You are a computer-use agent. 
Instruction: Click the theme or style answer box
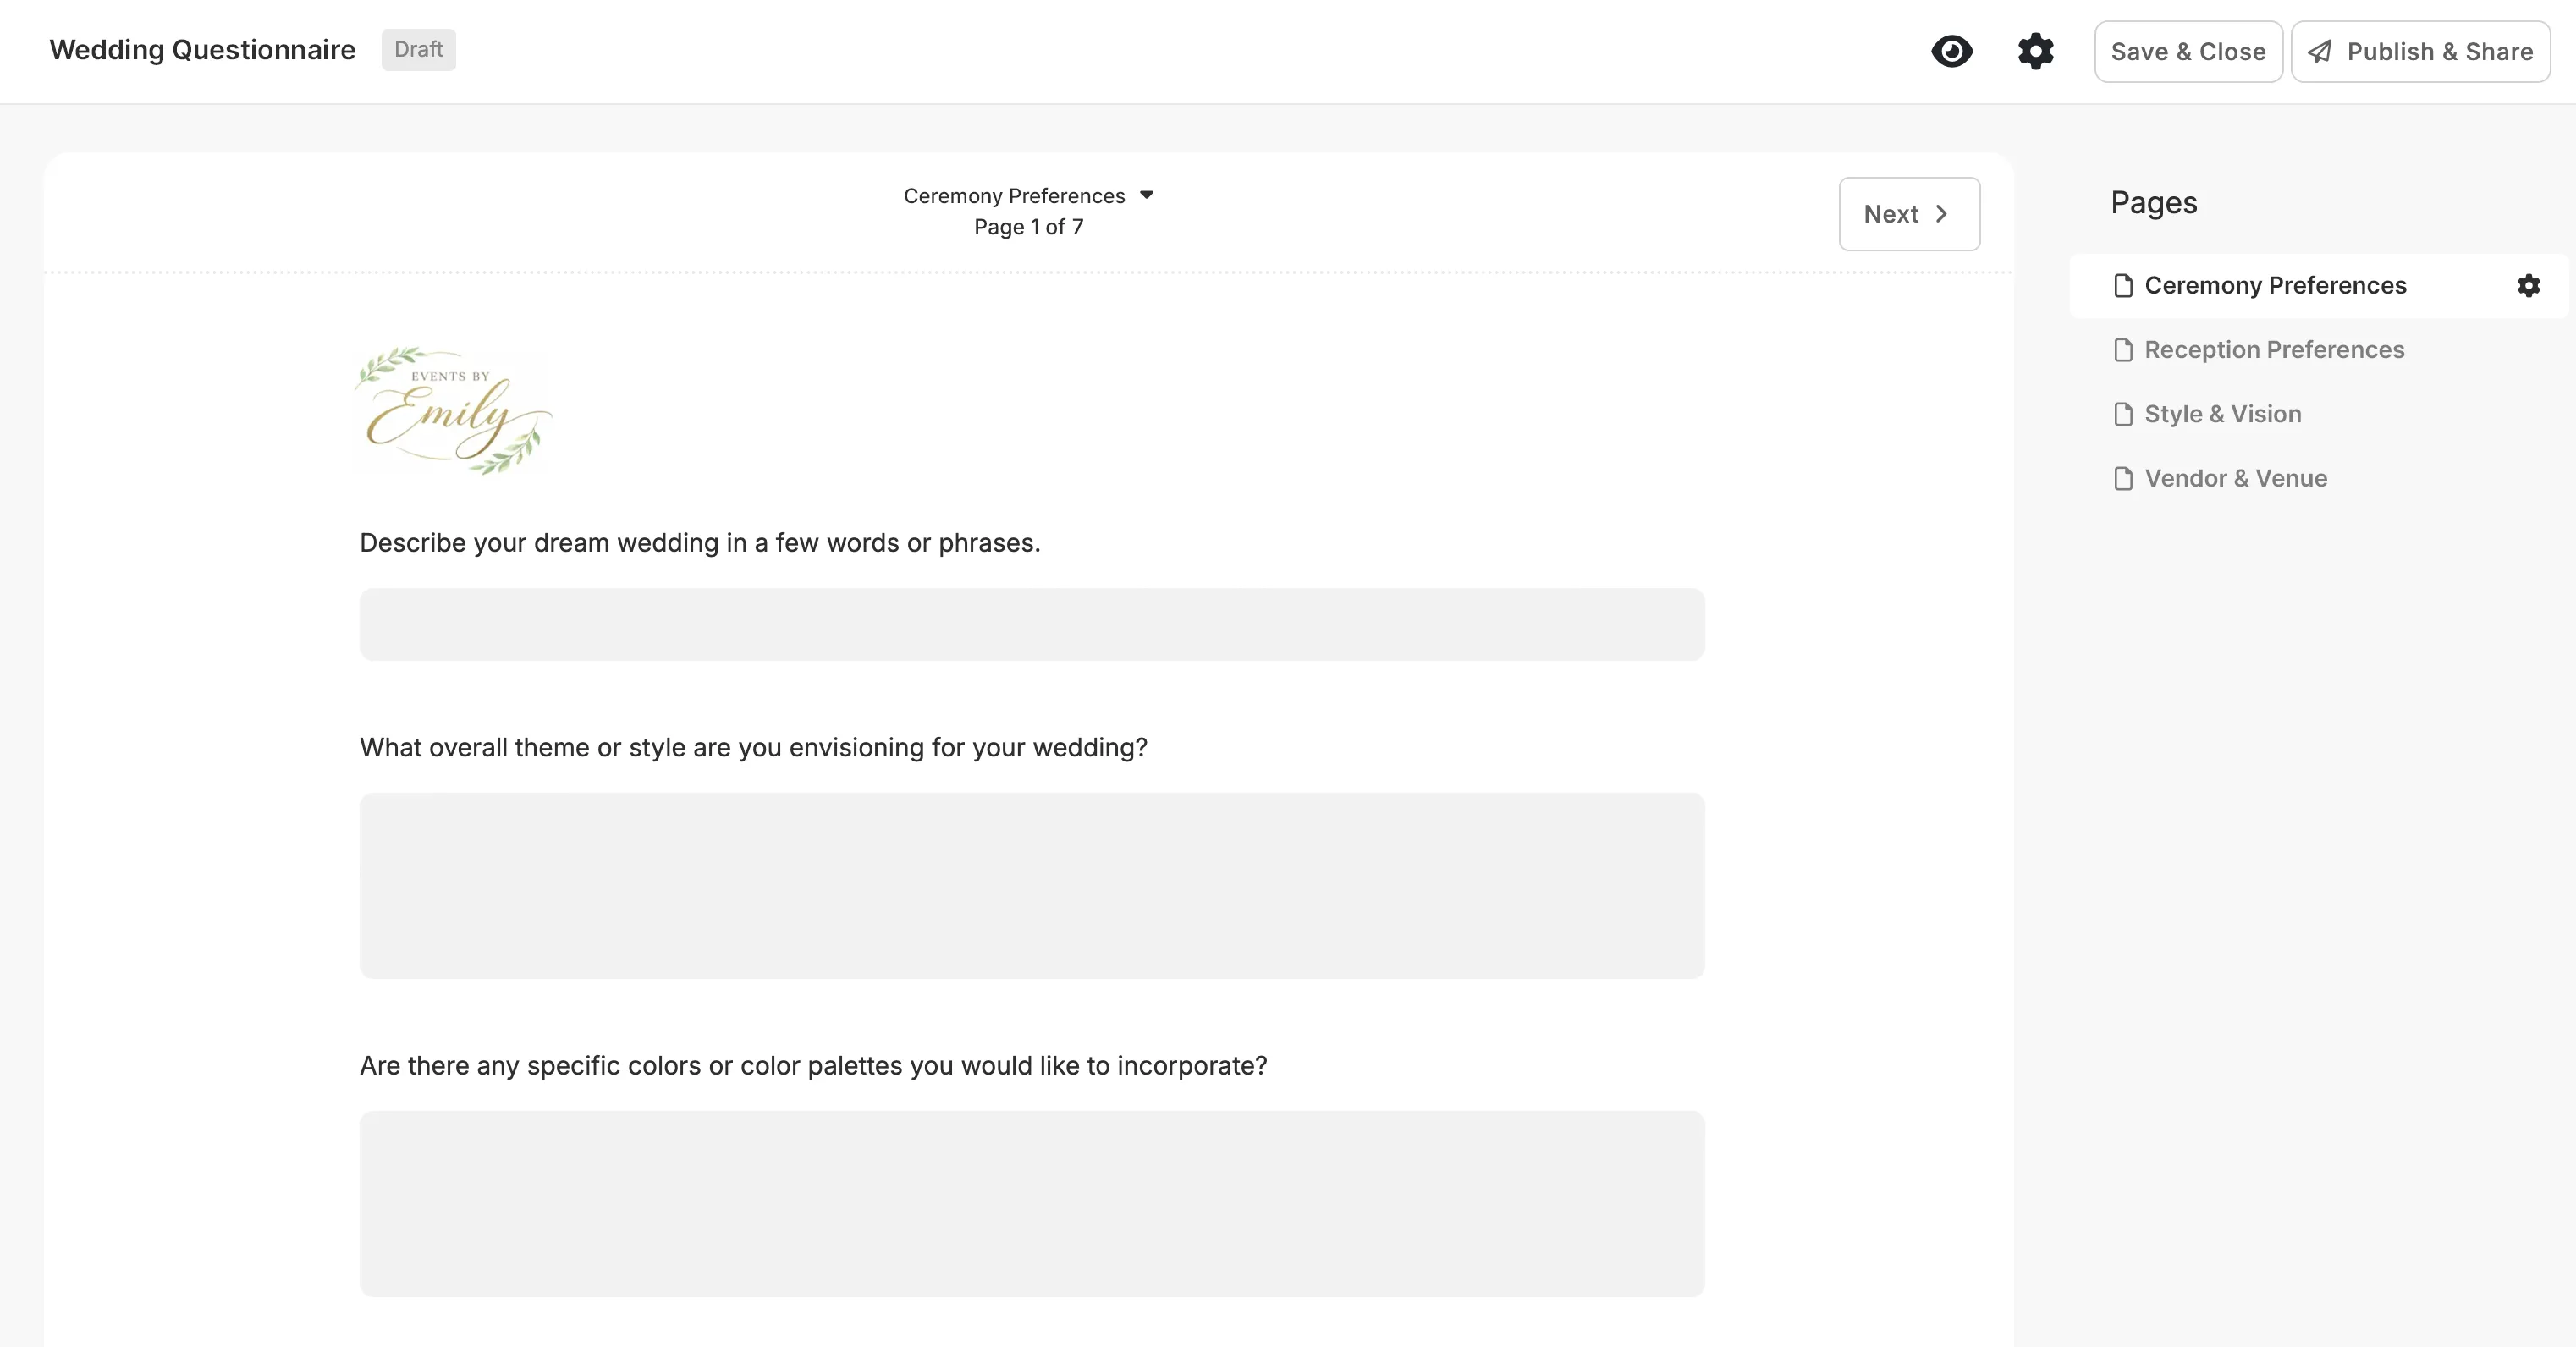click(1032, 886)
